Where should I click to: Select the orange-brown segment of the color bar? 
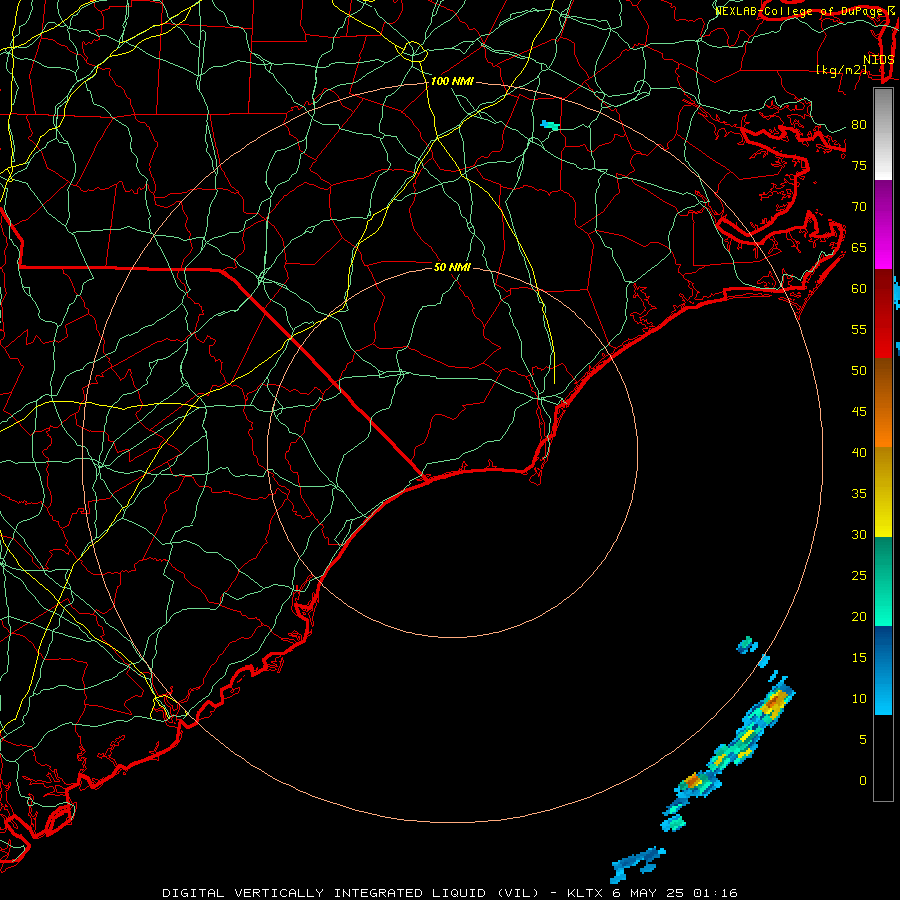click(883, 402)
